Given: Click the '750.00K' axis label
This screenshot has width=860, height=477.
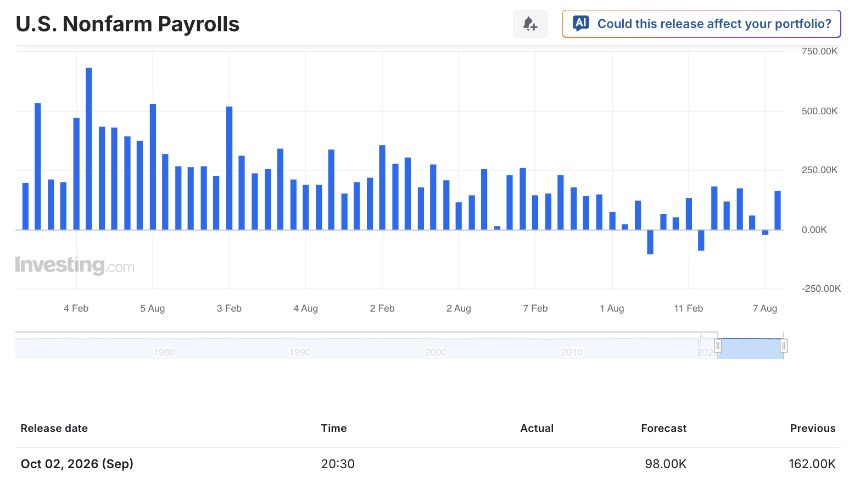Looking at the screenshot, I should pos(819,51).
